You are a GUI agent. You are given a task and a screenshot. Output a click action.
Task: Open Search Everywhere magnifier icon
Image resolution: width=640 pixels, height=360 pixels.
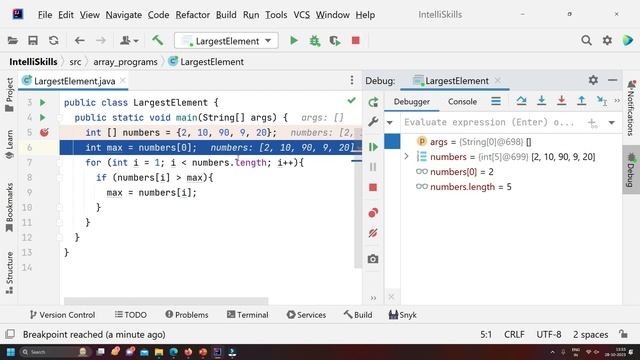(x=586, y=40)
